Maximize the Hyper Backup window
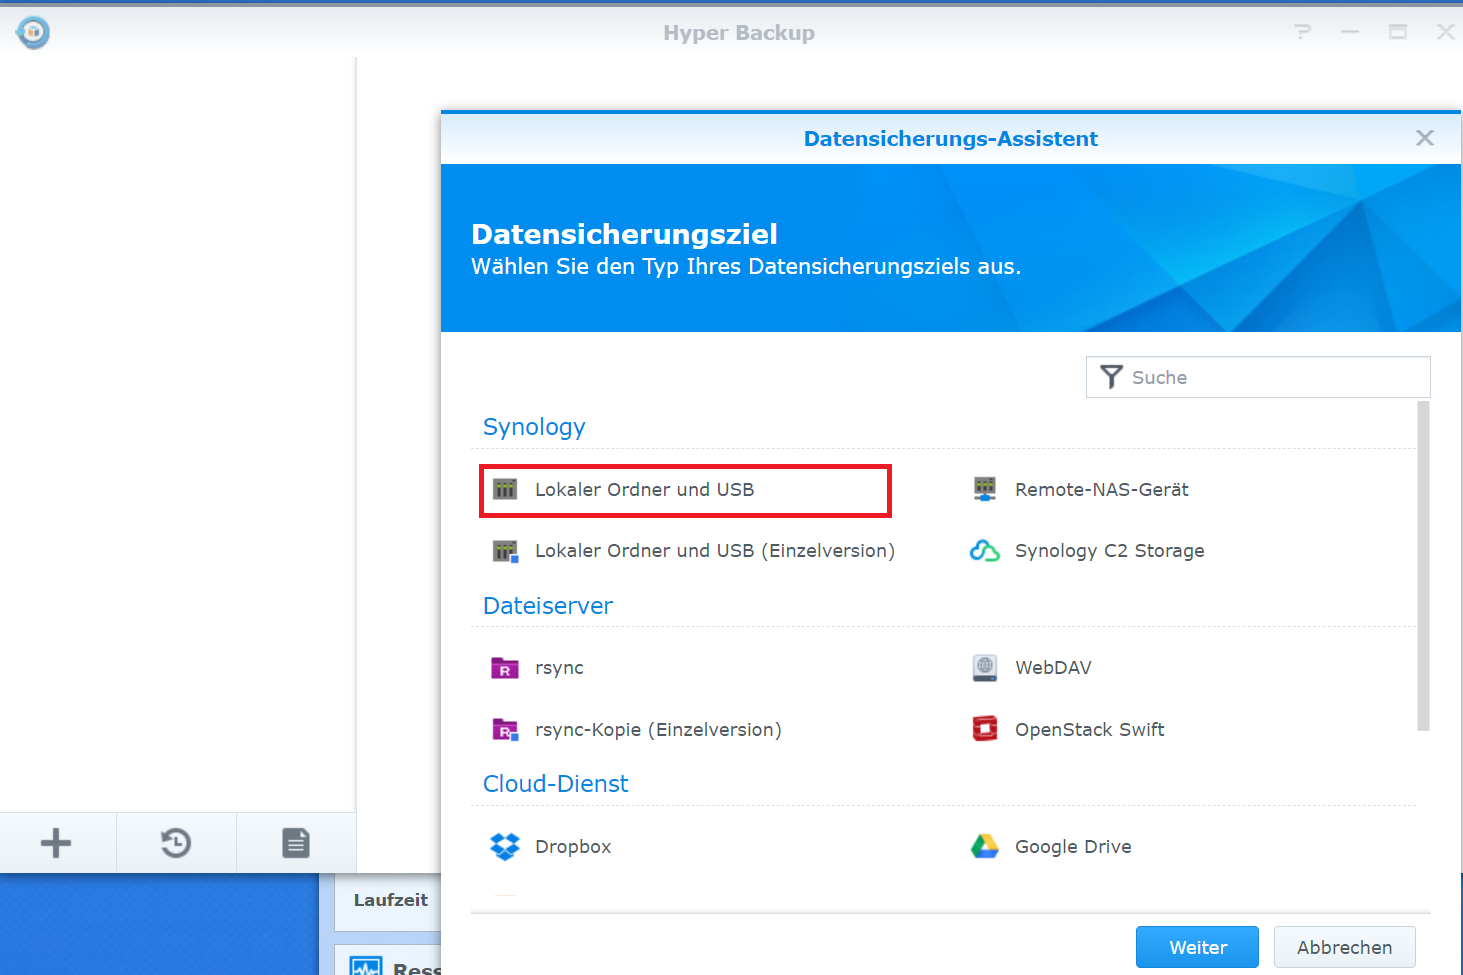 pyautogui.click(x=1398, y=32)
